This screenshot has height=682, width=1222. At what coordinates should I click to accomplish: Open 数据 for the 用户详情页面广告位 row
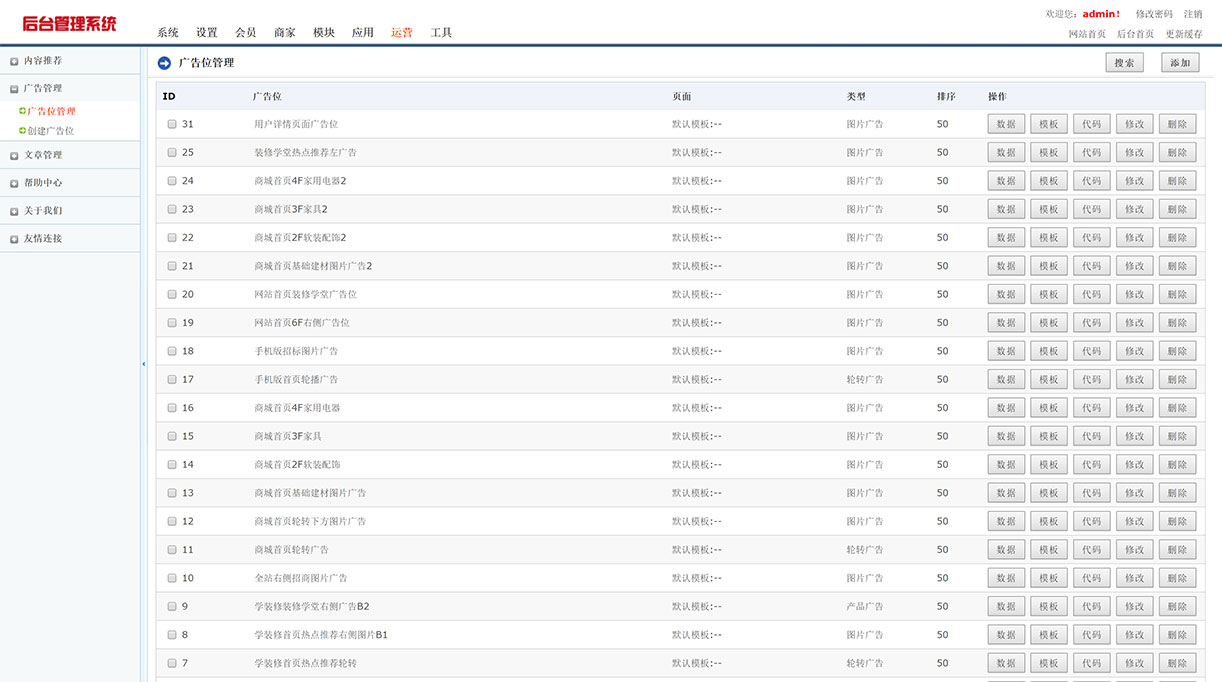click(1005, 123)
